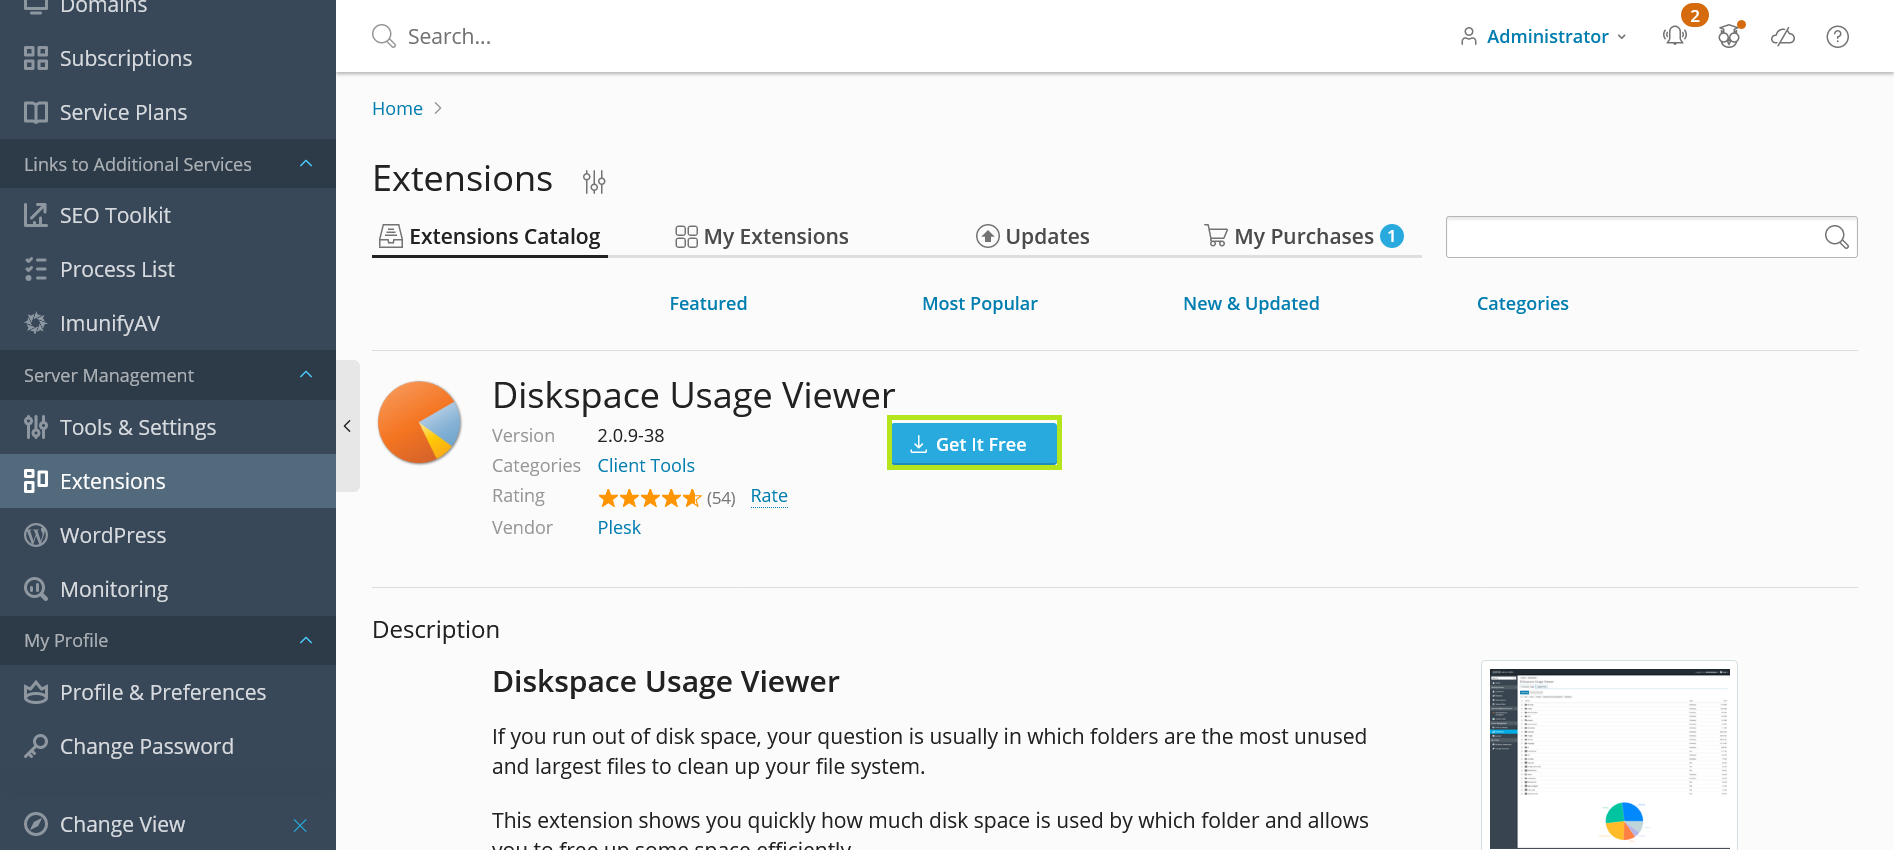
Task: Collapse the sidebar with arrow handle
Action: (347, 426)
